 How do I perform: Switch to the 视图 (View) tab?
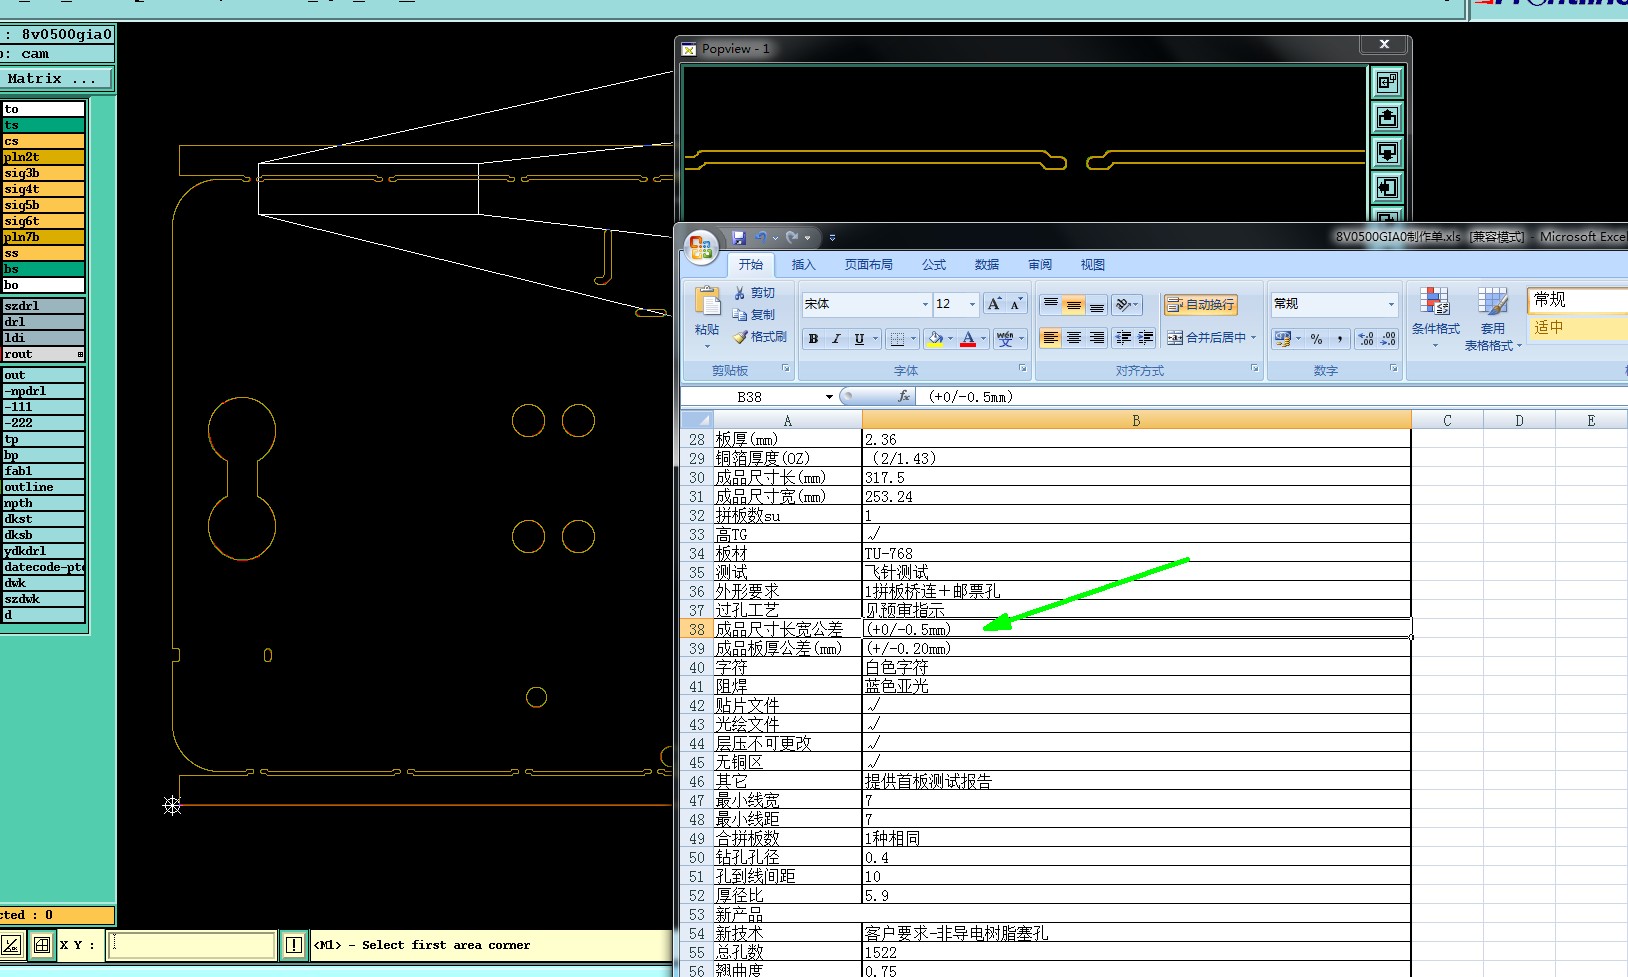pyautogui.click(x=1093, y=265)
